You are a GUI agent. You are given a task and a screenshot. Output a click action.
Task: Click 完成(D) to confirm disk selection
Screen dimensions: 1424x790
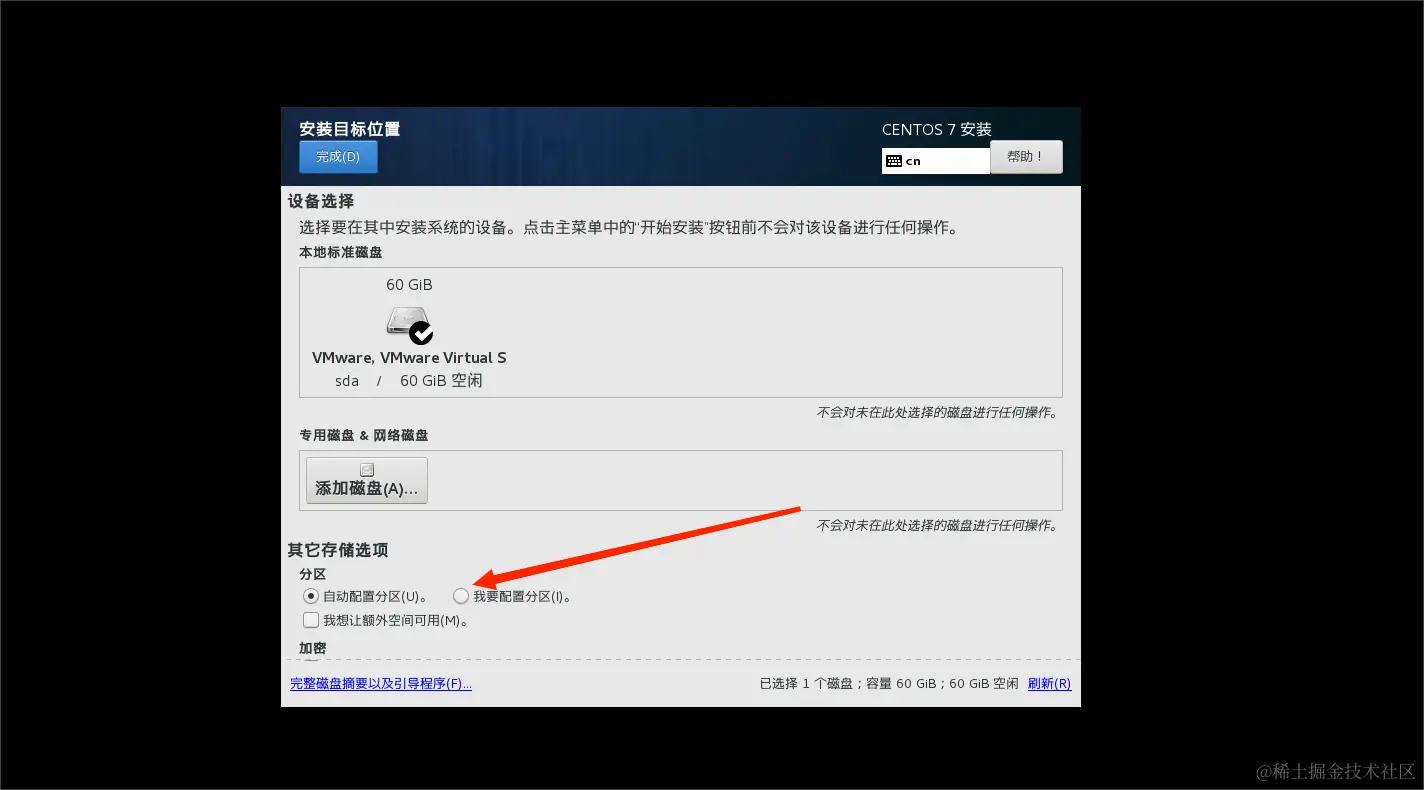(338, 156)
